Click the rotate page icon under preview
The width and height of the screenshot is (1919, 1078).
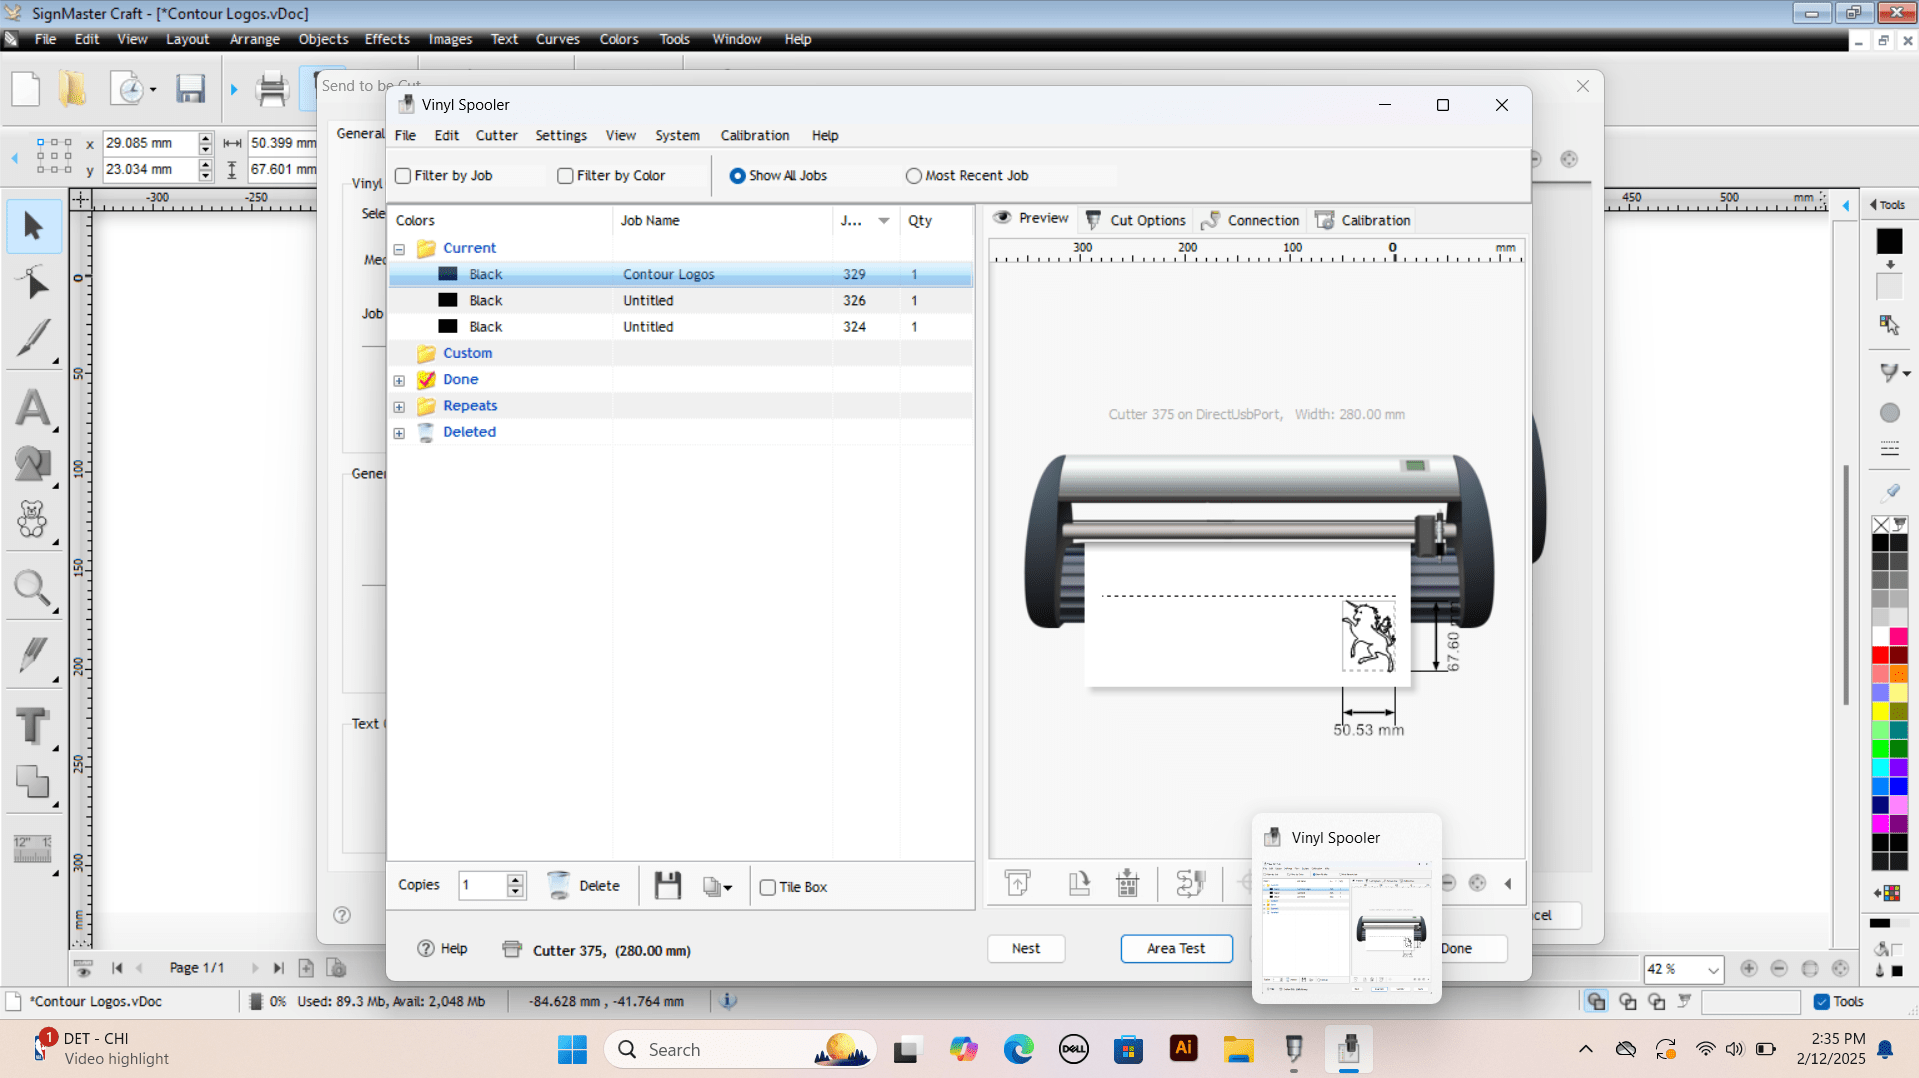(1079, 883)
